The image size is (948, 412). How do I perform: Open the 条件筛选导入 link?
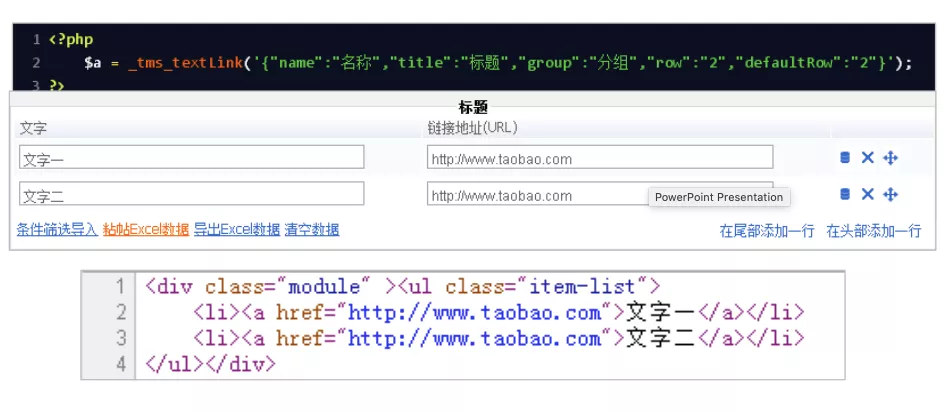[x=57, y=230]
